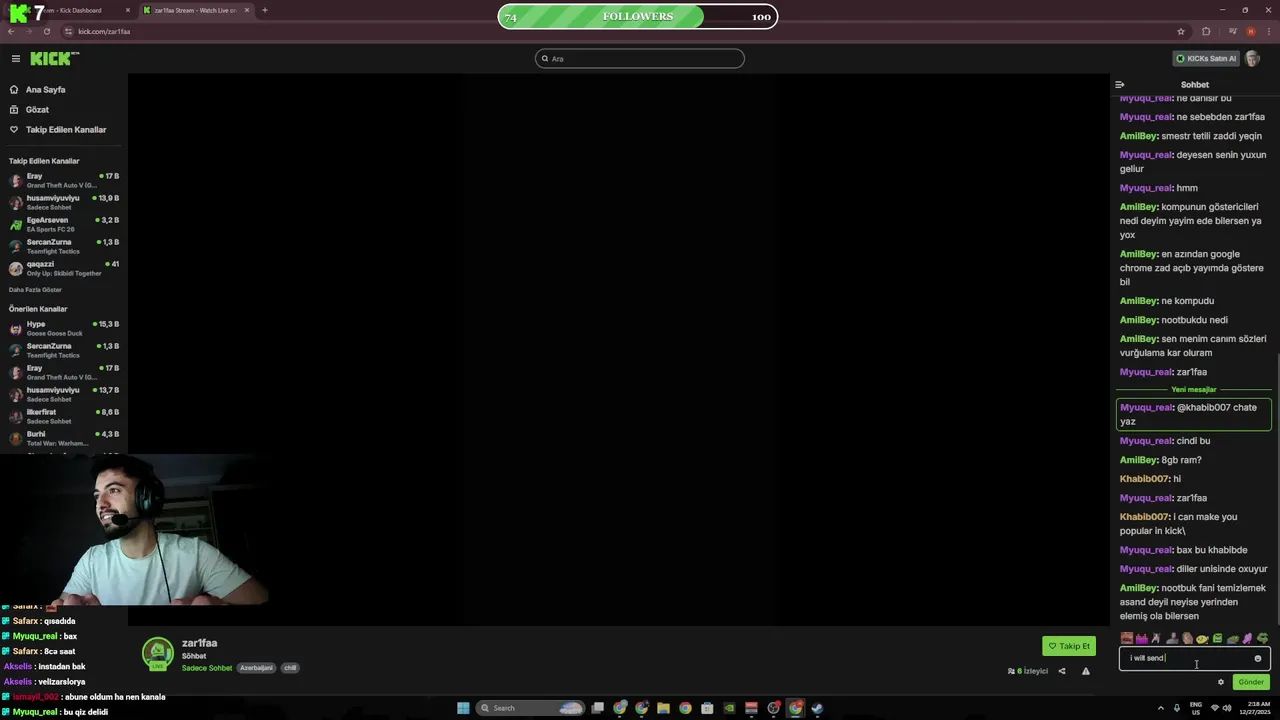The image size is (1280, 720).
Task: Insert the last green frog emote
Action: click(x=1263, y=638)
